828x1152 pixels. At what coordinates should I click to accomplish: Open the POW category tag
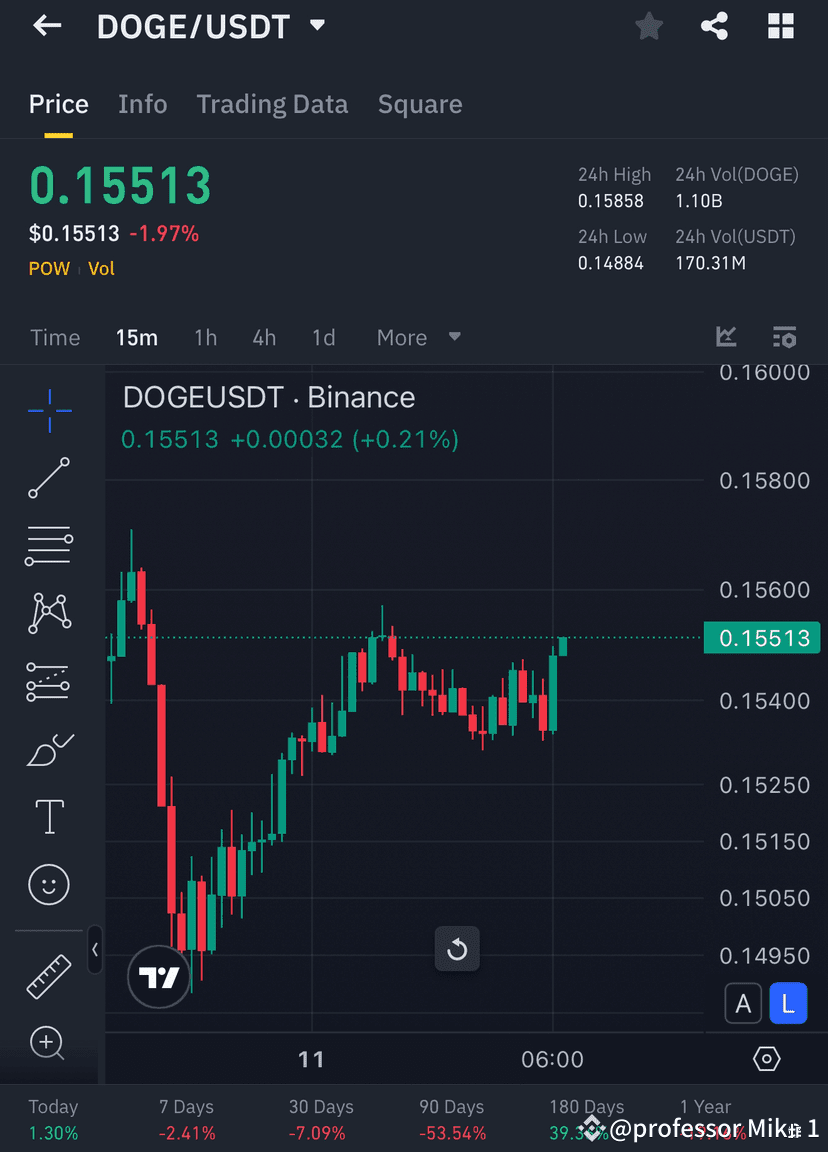pyautogui.click(x=49, y=268)
